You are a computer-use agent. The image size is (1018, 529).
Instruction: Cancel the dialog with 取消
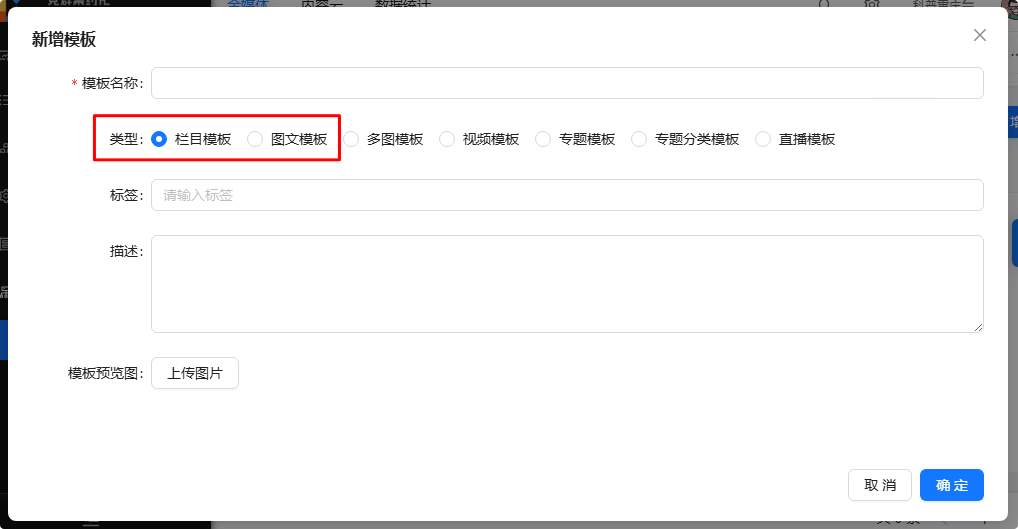[879, 485]
